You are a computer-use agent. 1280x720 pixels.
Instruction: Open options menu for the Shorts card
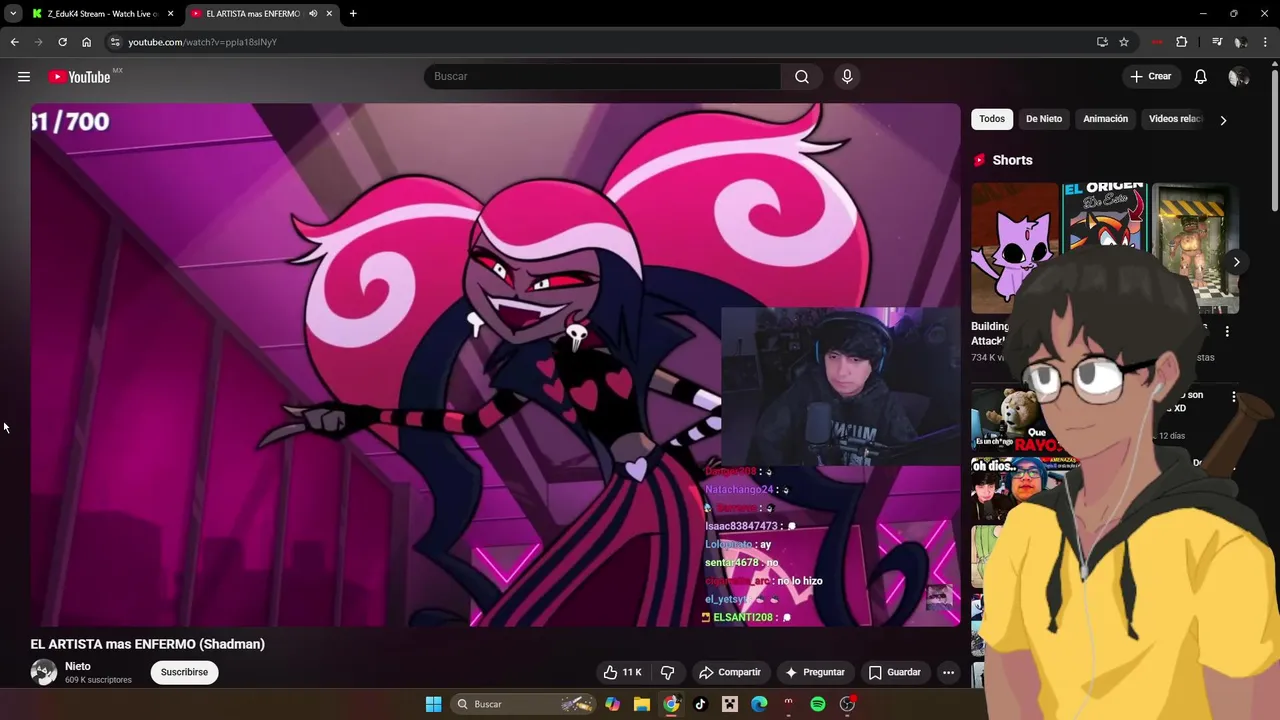(x=1227, y=331)
